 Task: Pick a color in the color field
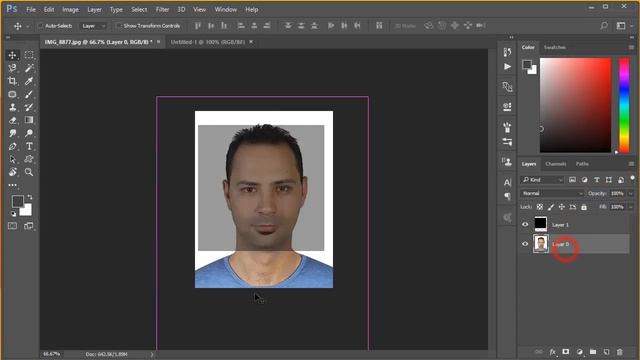pos(576,105)
